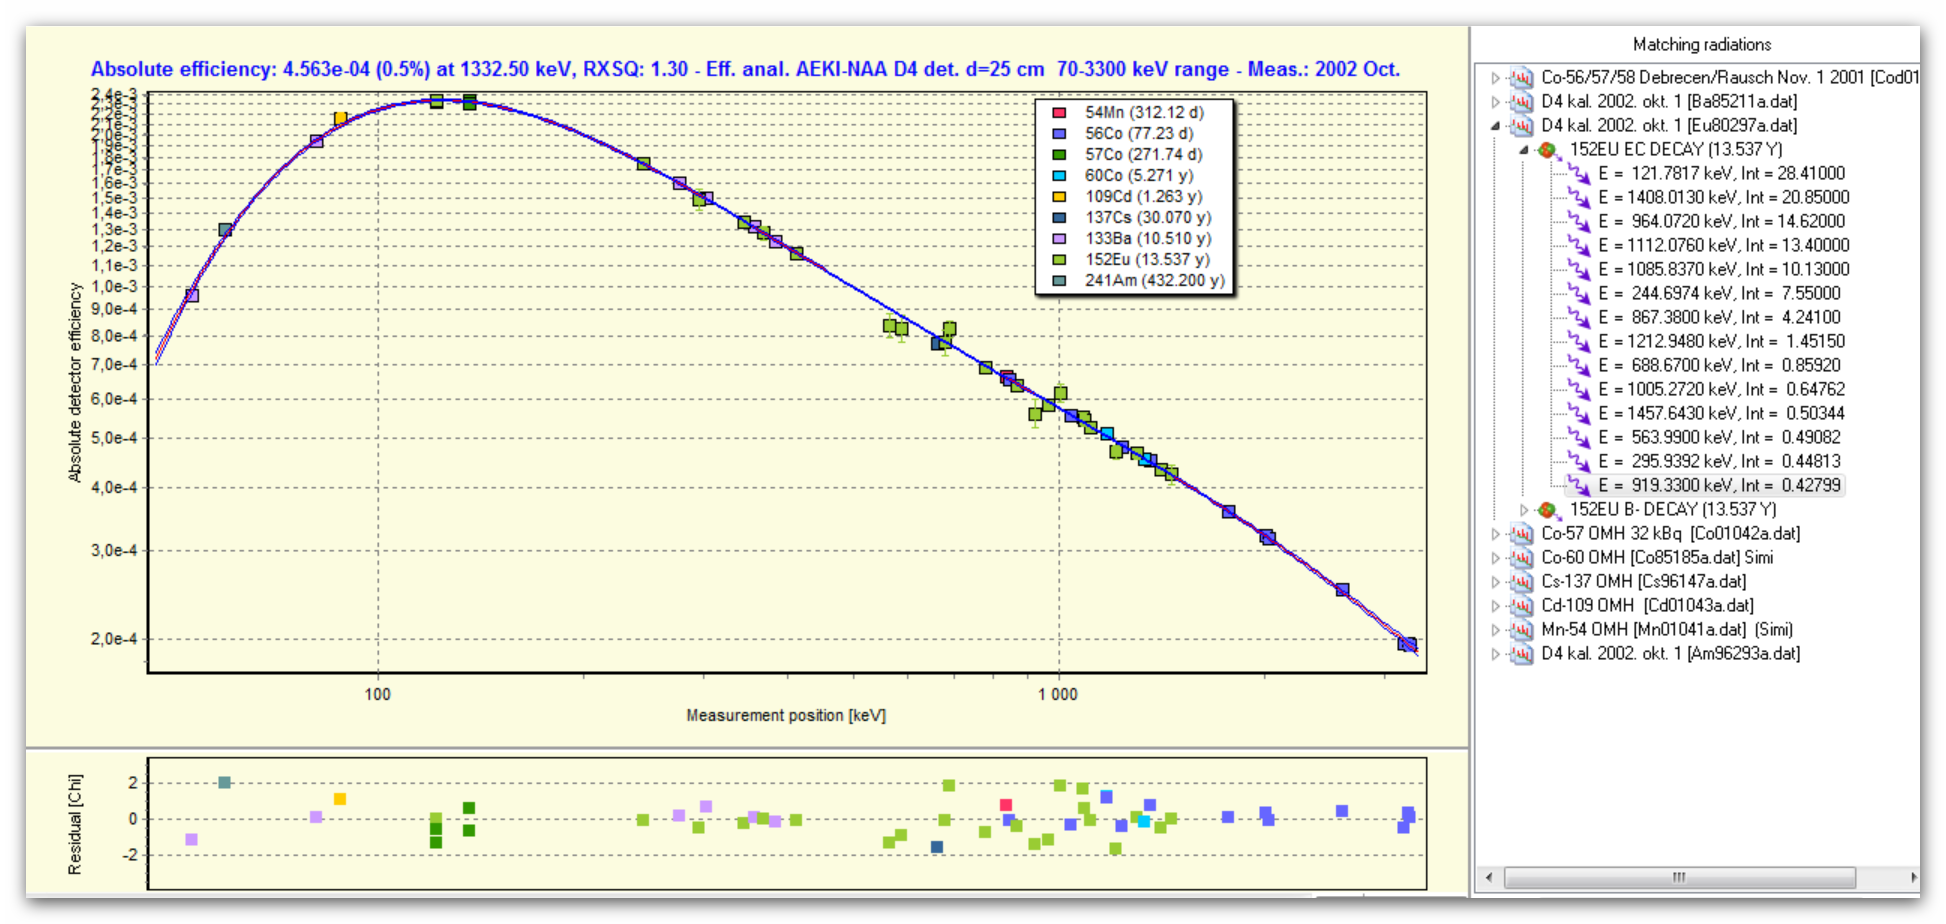1946x924 pixels.
Task: Click the 109Cd yellow legend swatch
Action: (1059, 197)
